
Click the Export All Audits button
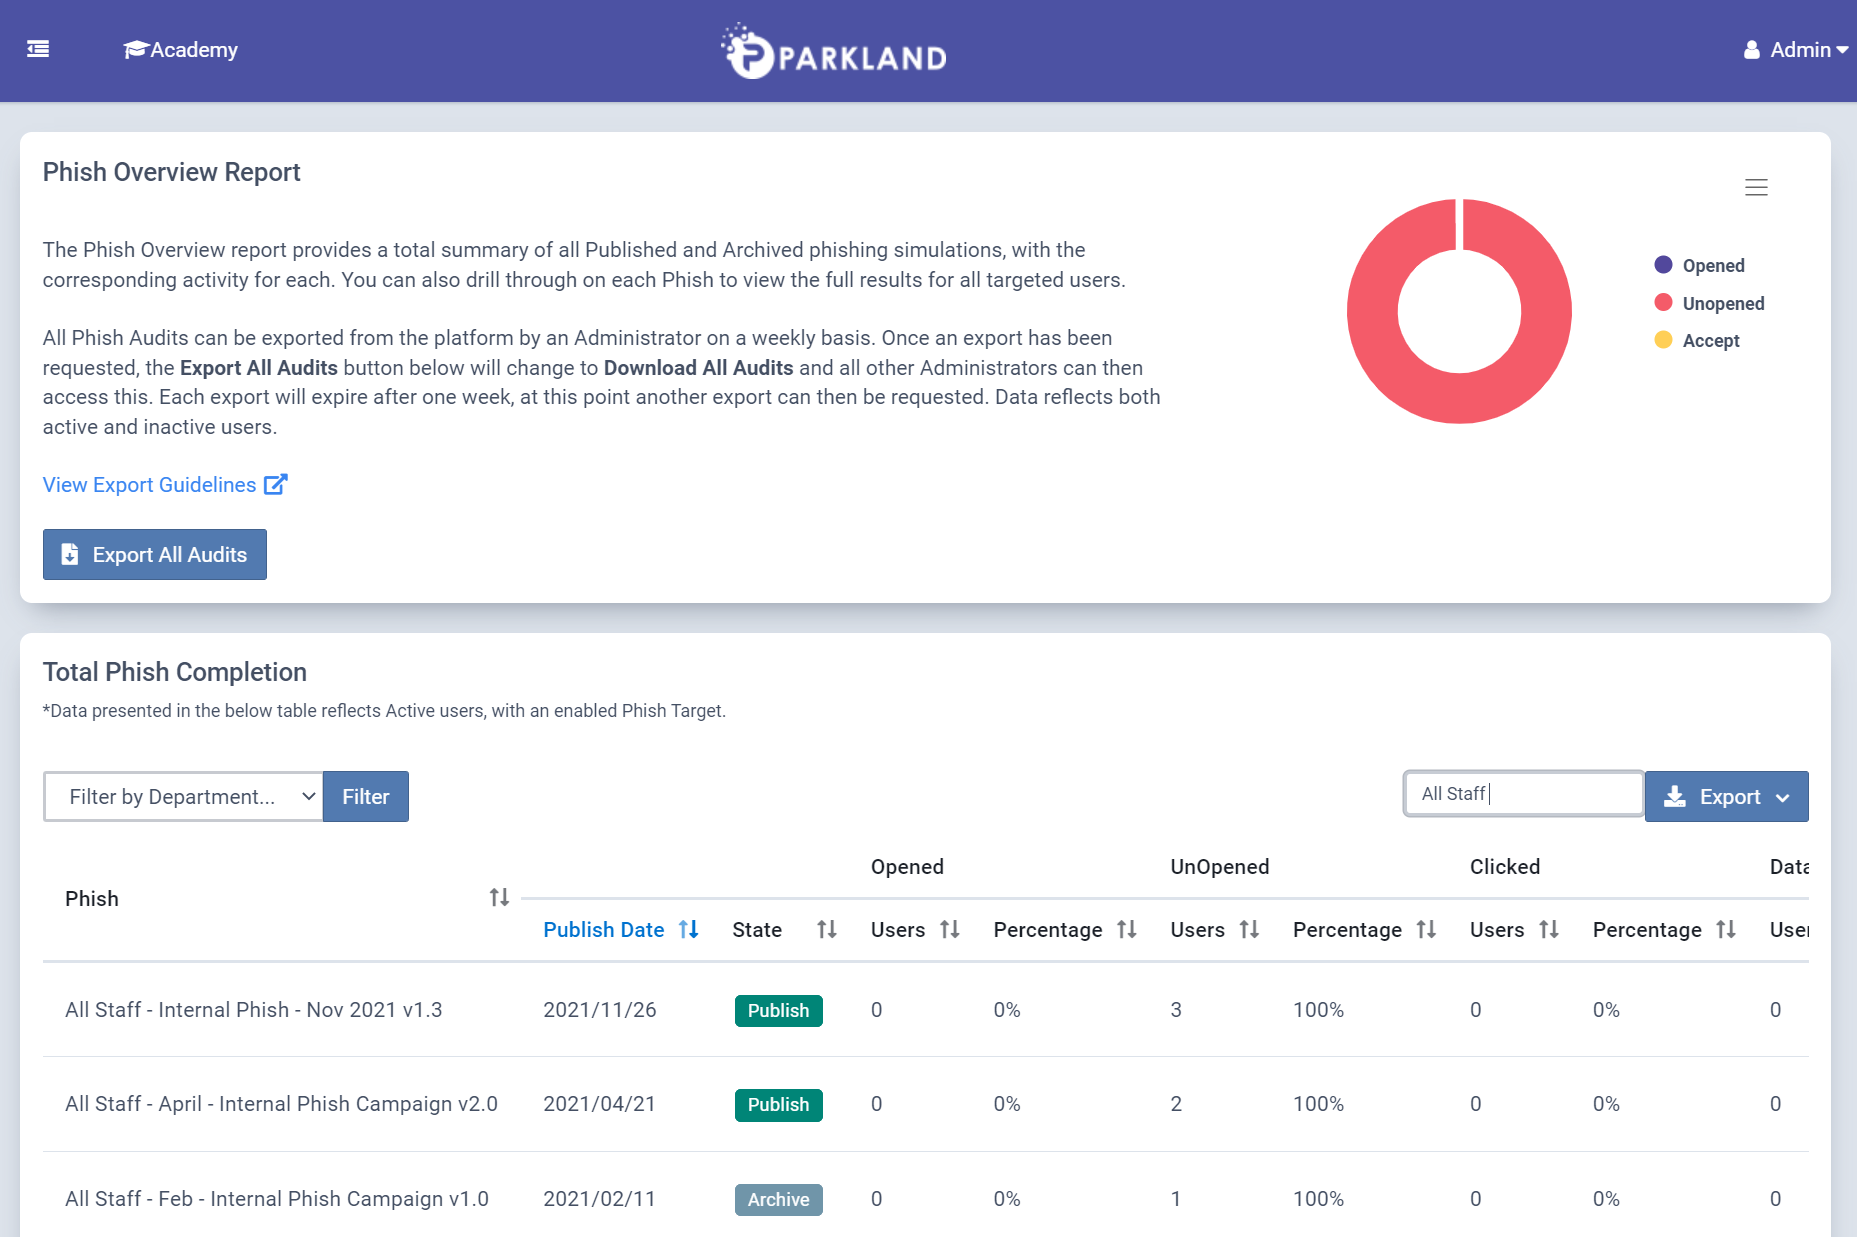pos(155,555)
